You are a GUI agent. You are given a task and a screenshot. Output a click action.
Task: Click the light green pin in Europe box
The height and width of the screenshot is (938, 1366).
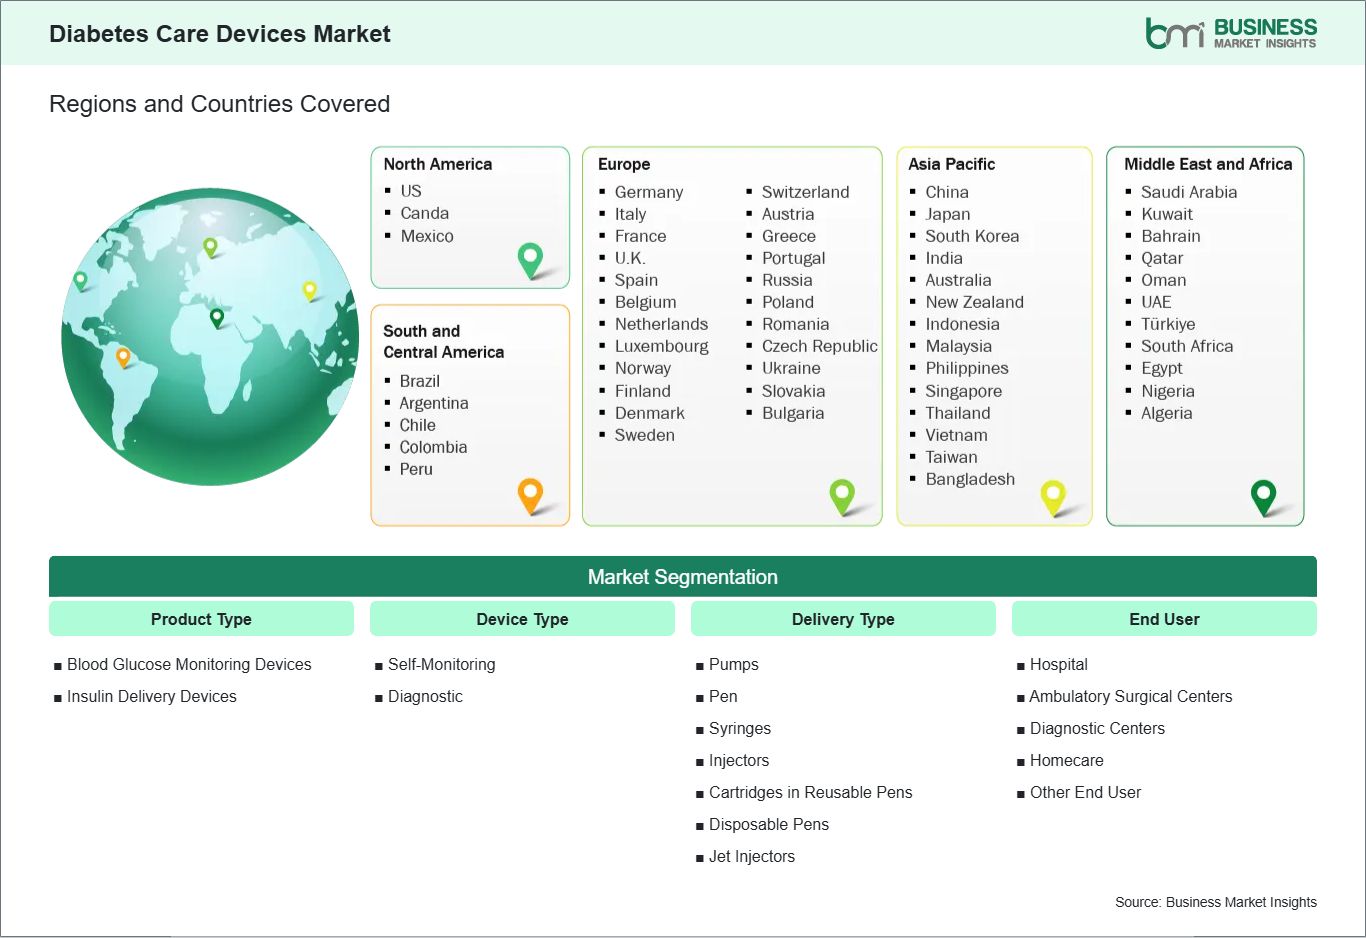(x=842, y=494)
